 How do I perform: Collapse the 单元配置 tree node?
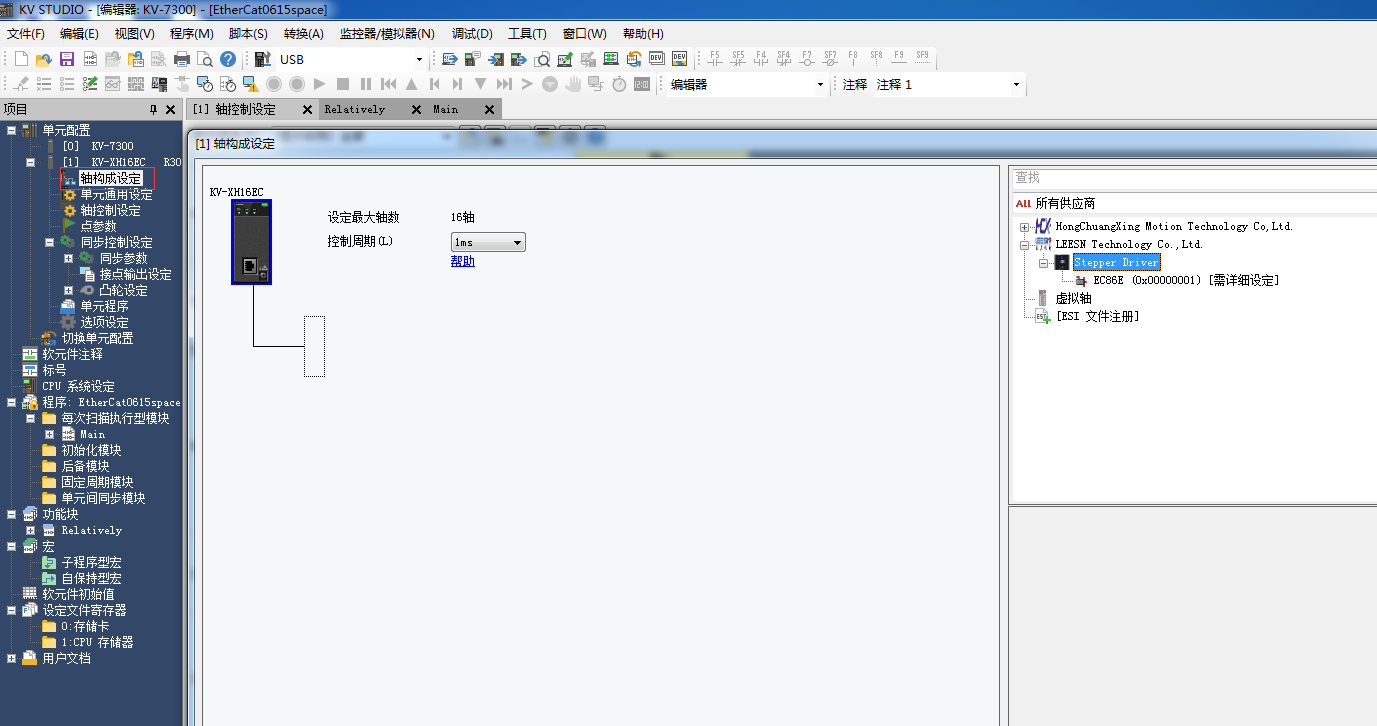pos(11,130)
